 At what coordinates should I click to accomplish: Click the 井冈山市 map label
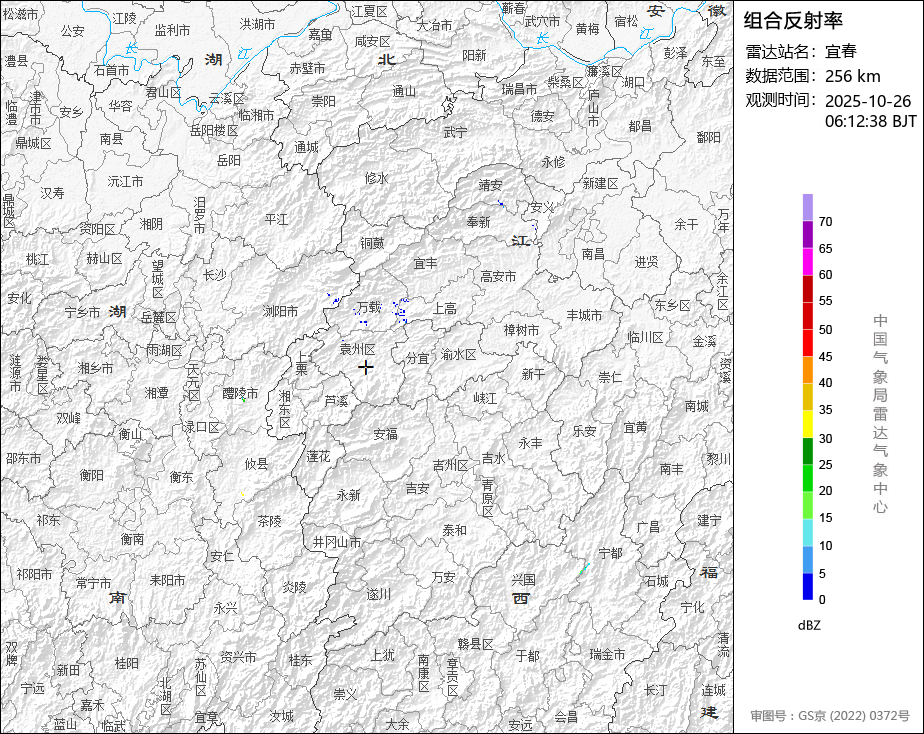click(336, 542)
